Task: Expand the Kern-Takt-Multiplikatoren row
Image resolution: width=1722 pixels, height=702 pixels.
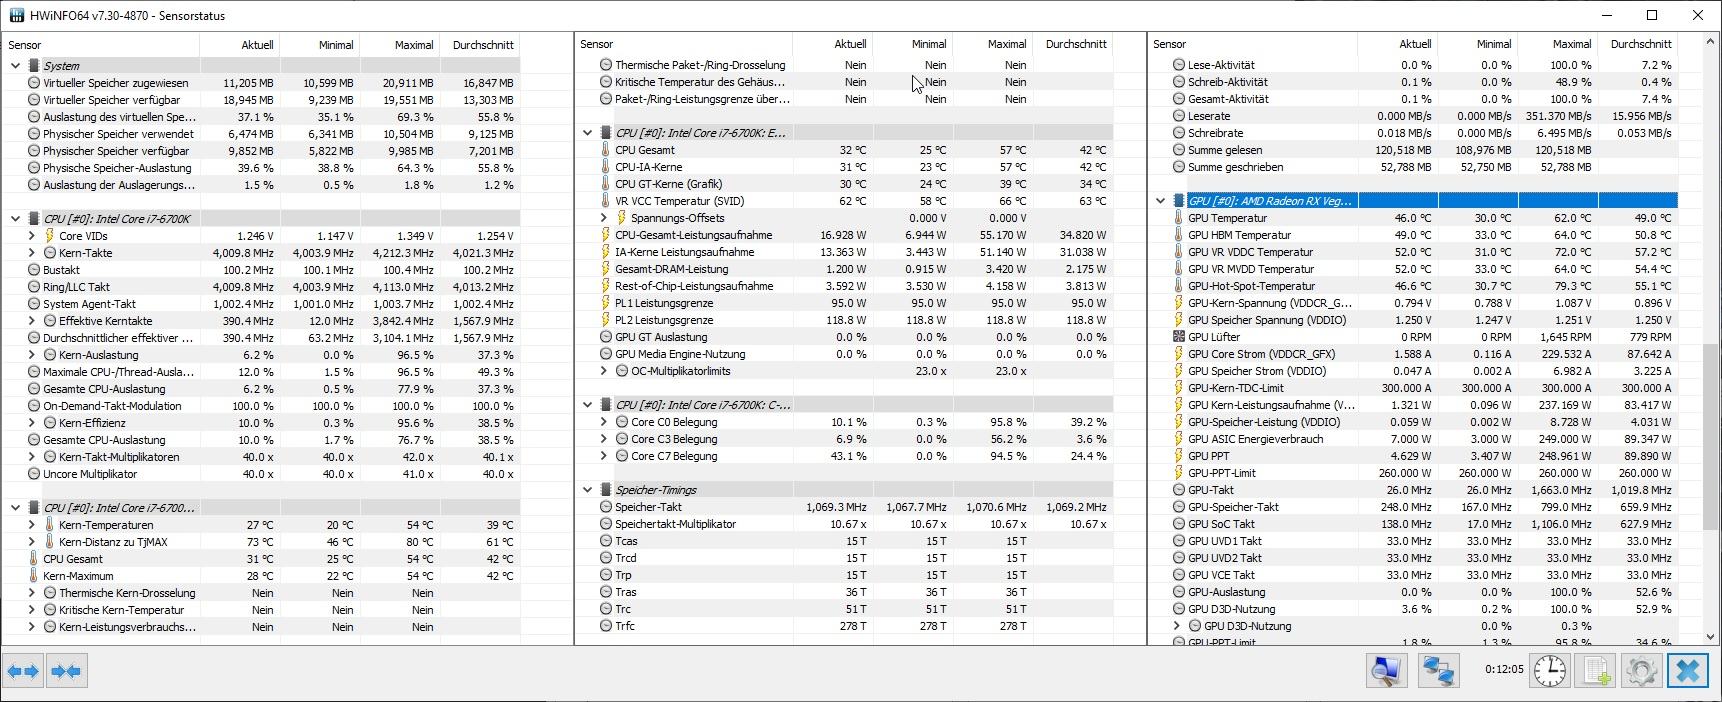Action: (31, 457)
